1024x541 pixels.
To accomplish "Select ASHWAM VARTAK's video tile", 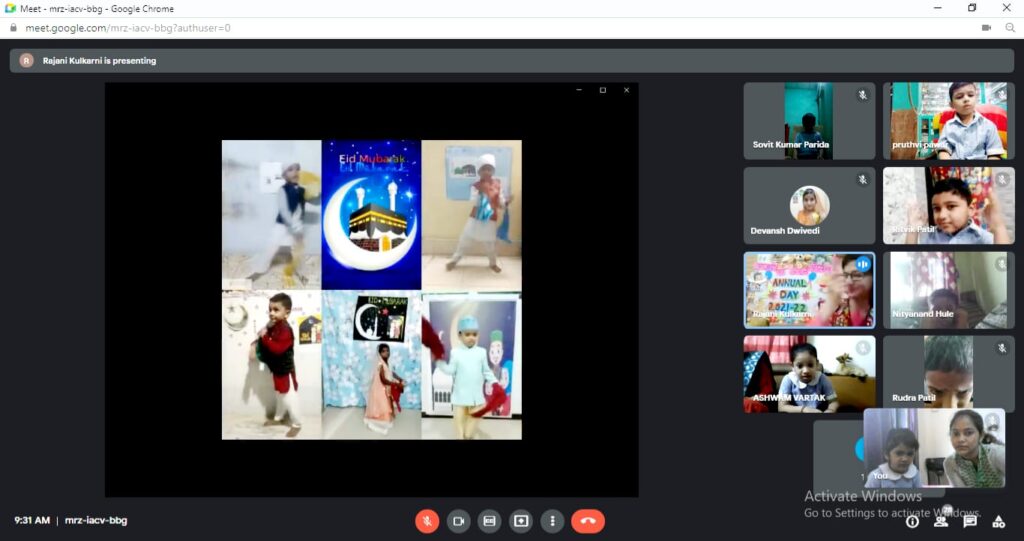I will pos(809,374).
